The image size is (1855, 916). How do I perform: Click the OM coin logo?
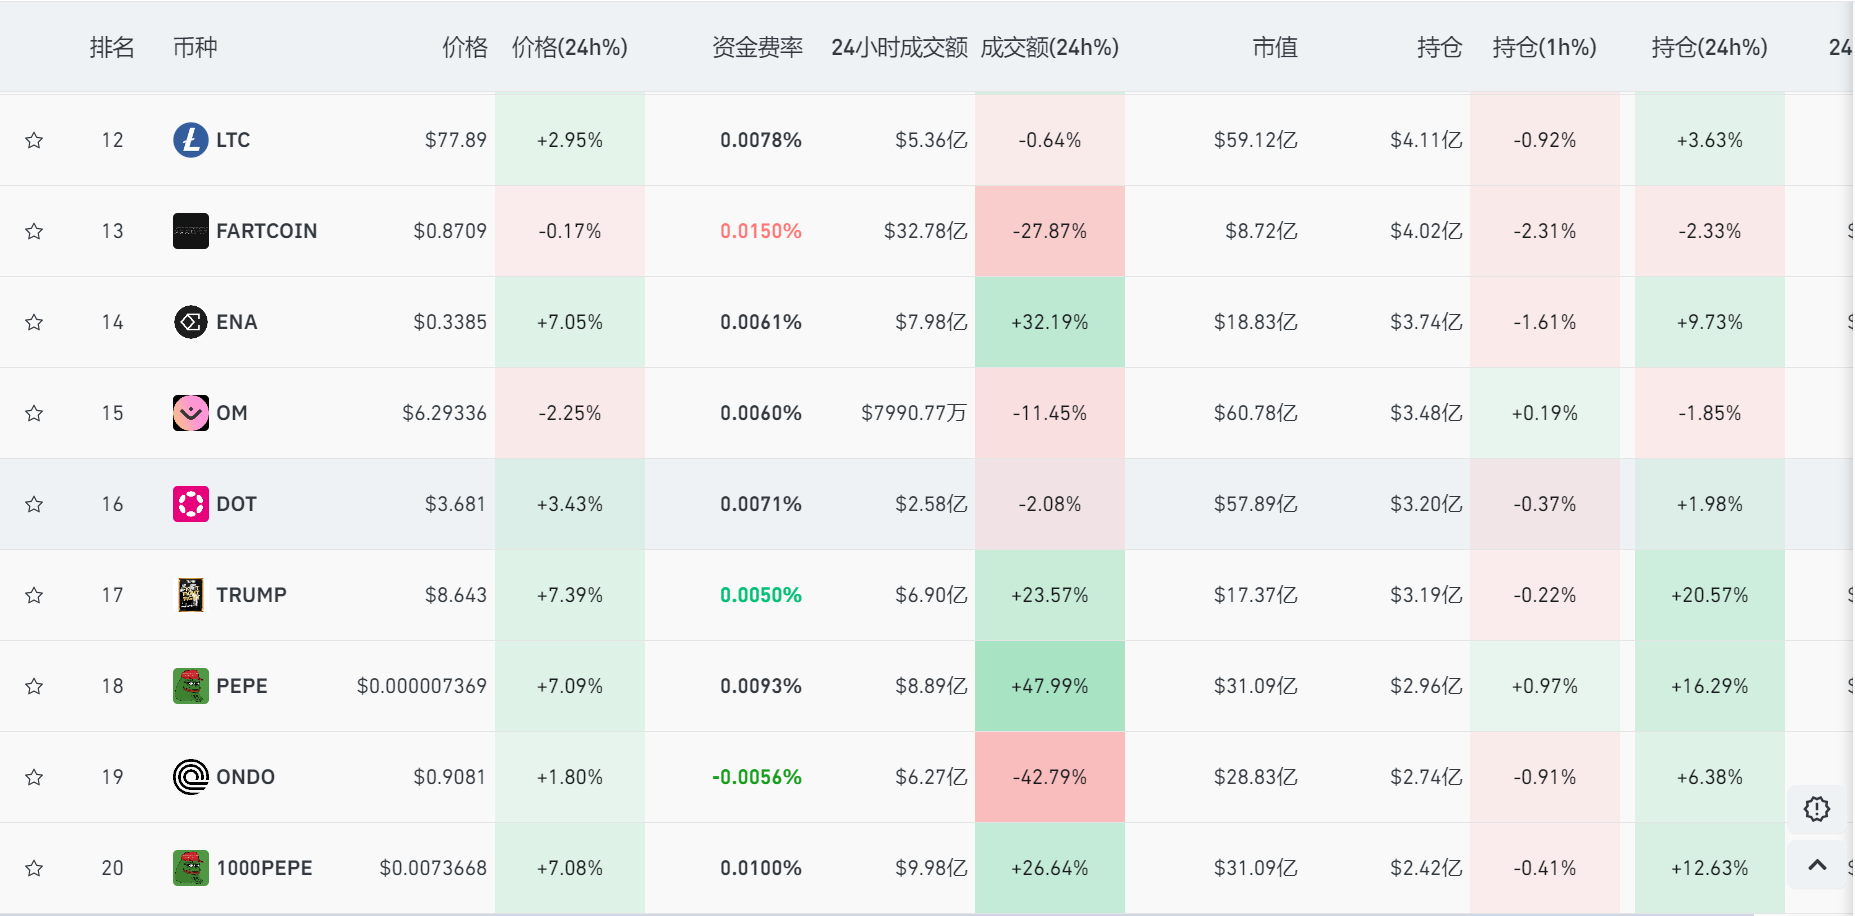[x=190, y=413]
